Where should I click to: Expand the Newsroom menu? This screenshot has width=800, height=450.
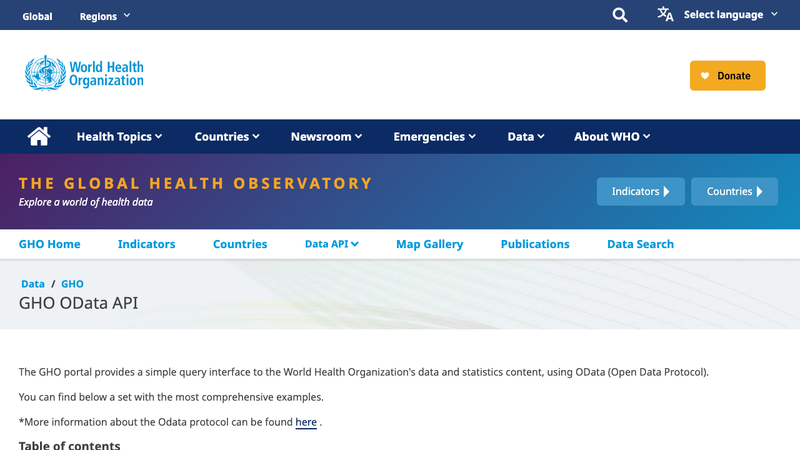[x=327, y=137]
